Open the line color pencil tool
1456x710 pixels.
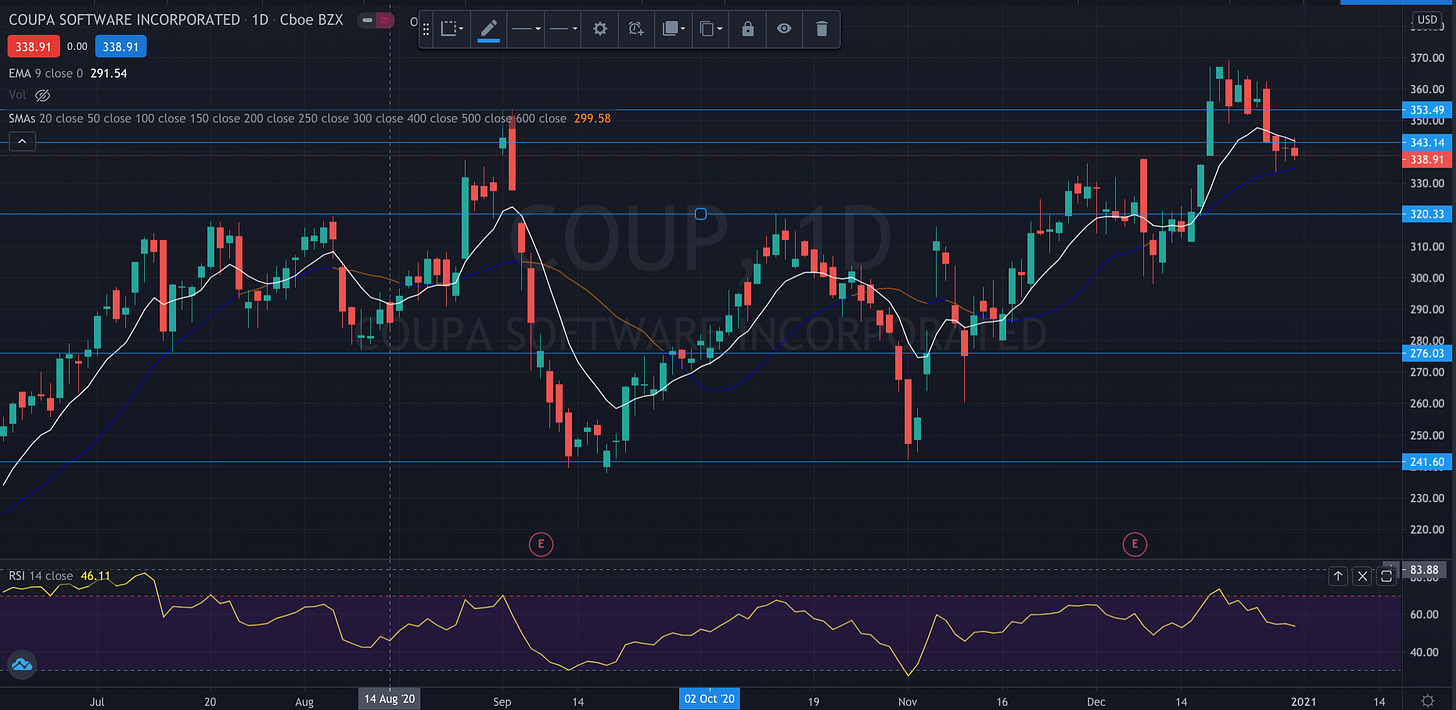488,29
